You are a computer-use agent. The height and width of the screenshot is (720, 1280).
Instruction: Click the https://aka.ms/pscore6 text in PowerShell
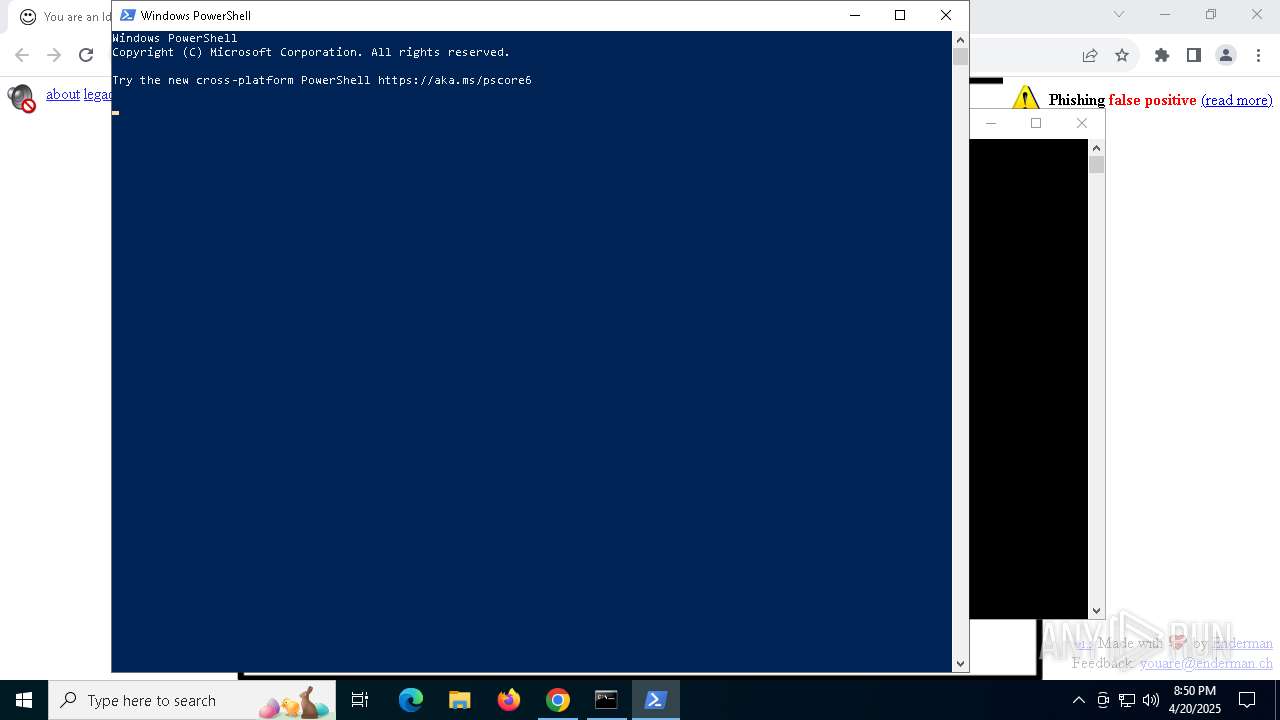pyautogui.click(x=454, y=80)
